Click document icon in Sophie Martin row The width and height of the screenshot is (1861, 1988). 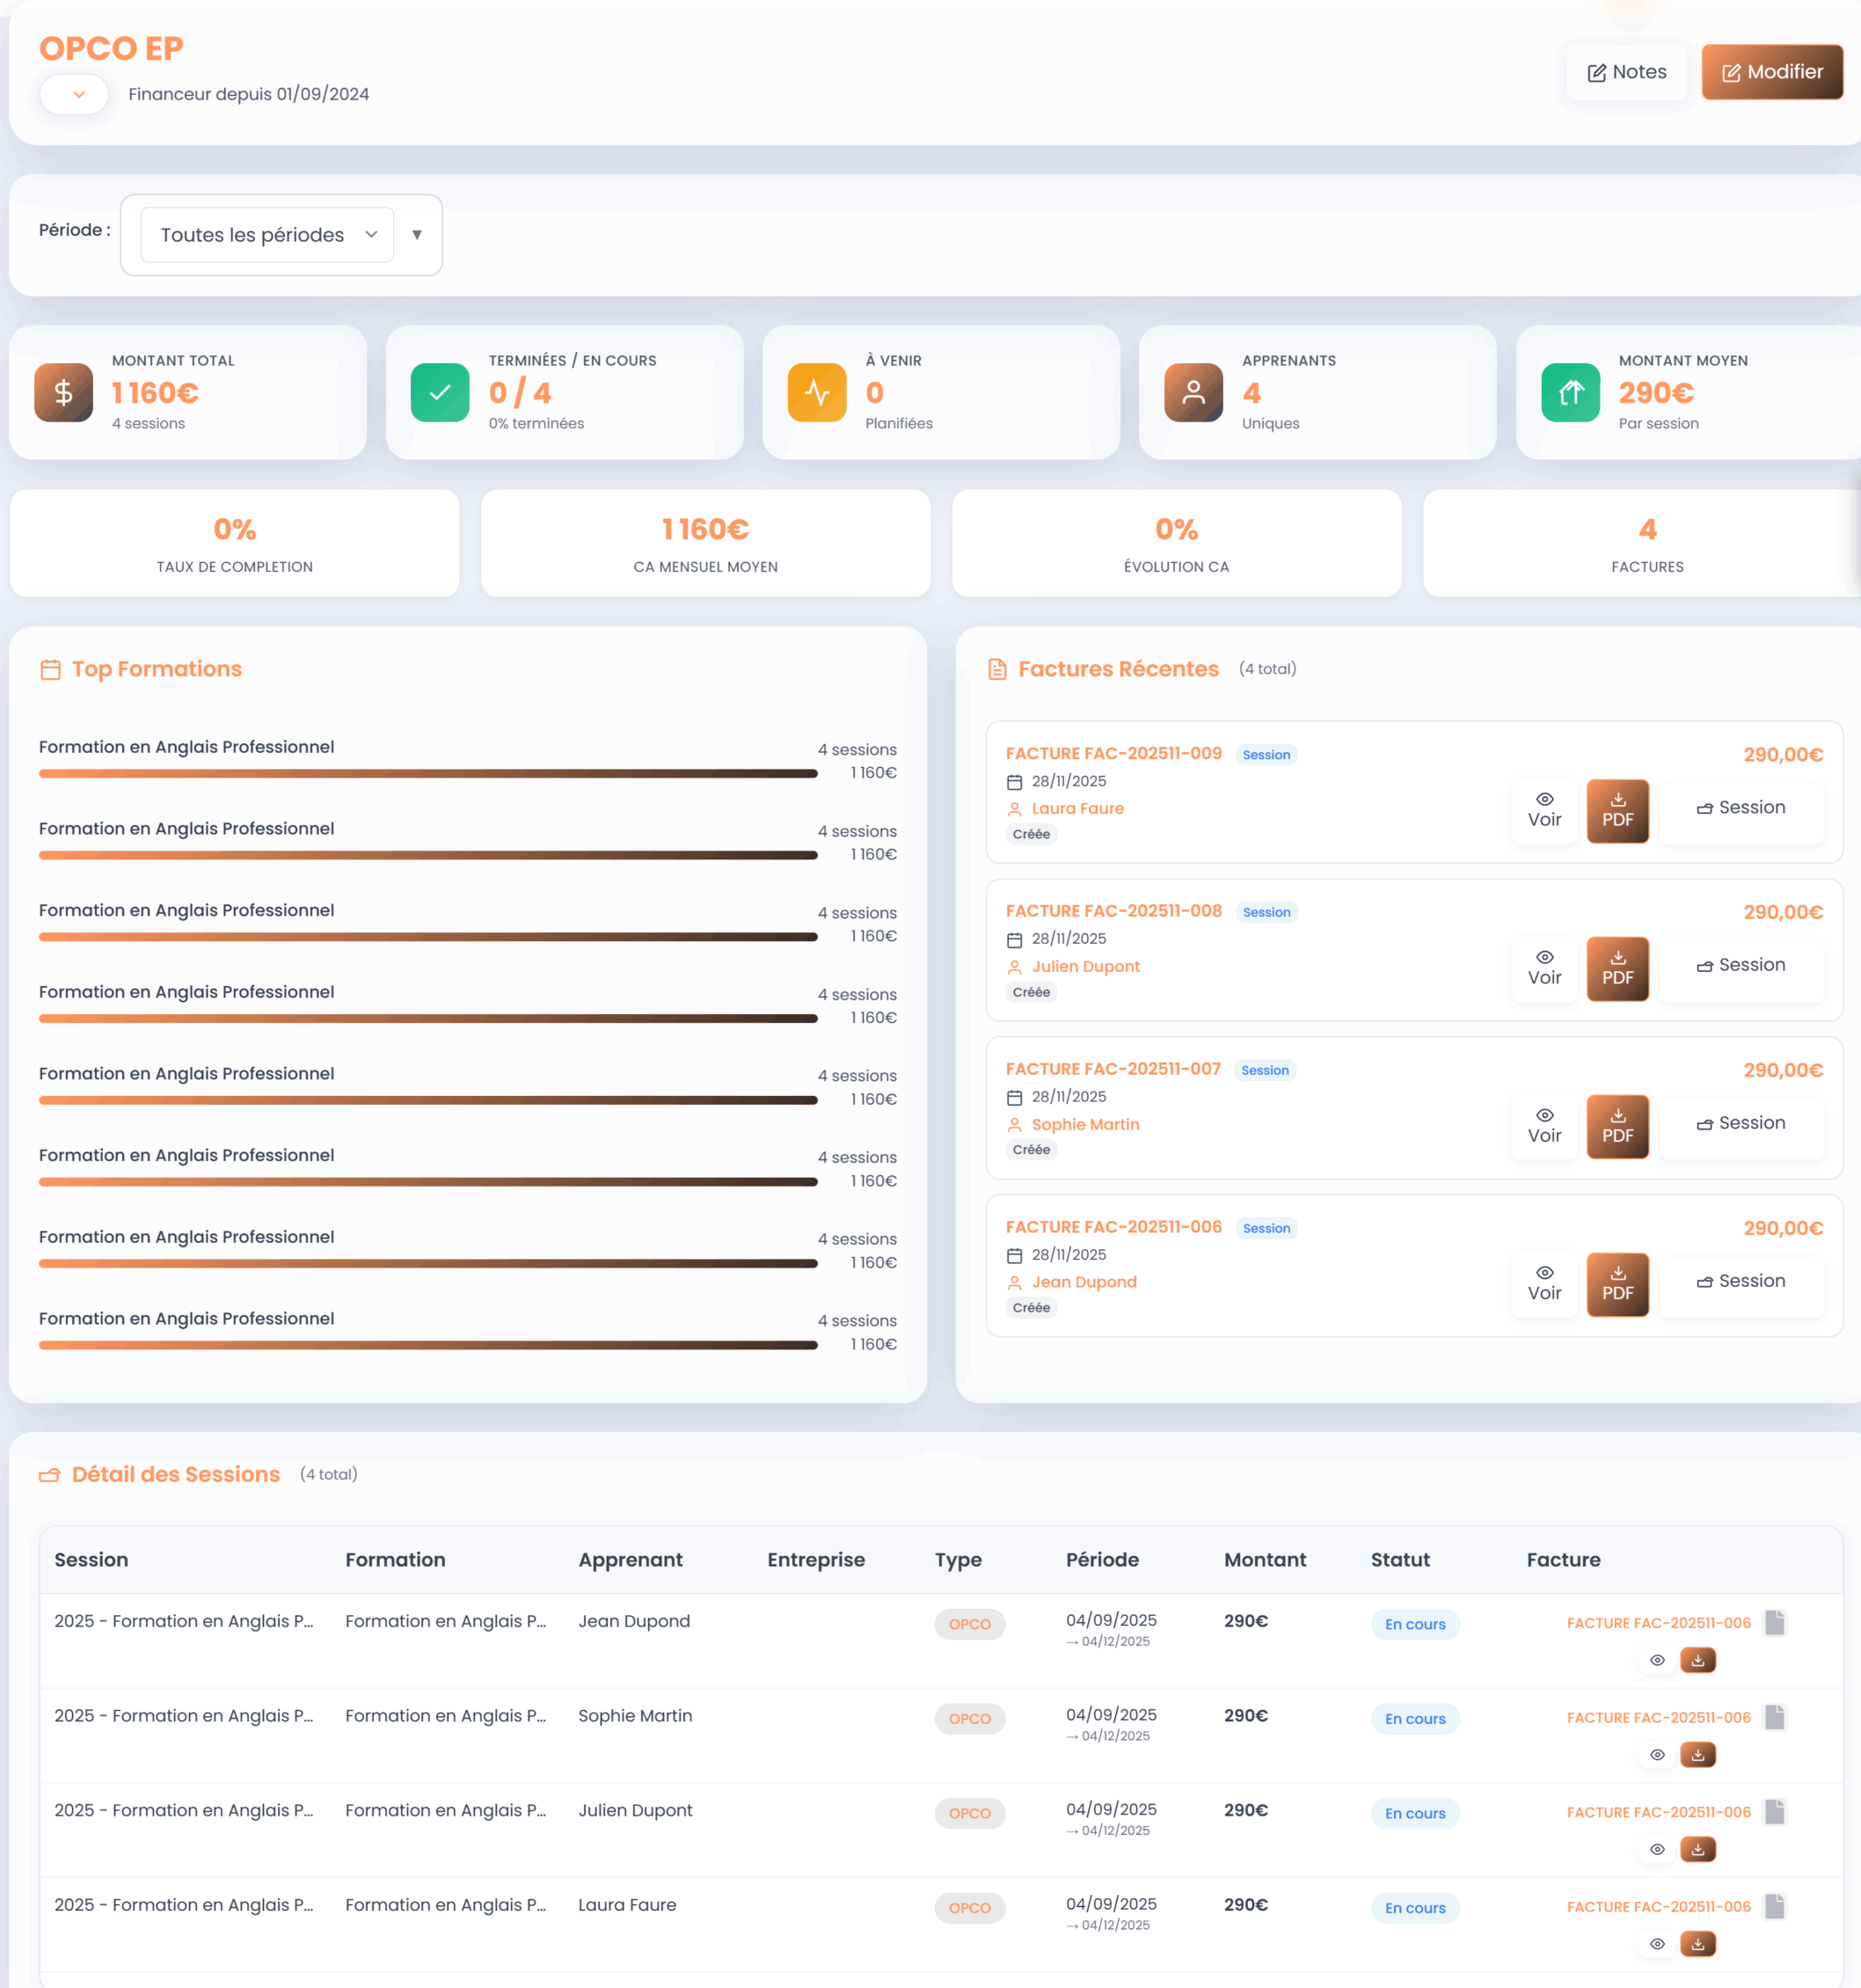click(x=1774, y=1717)
